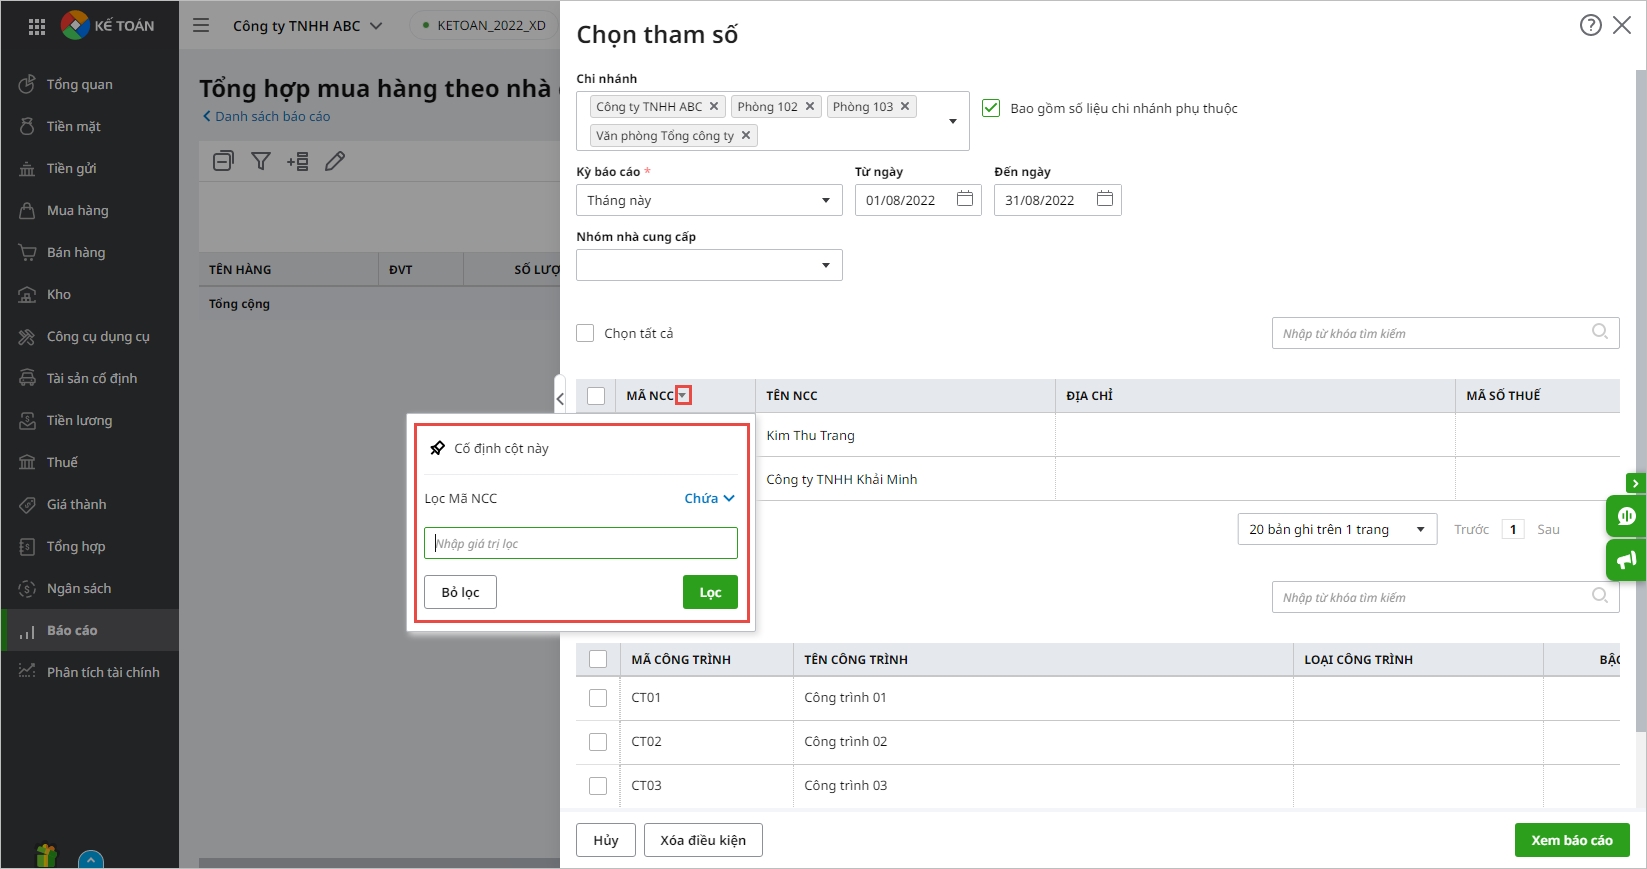Open the Nhóm nhà cung cấp dropdown

point(825,265)
